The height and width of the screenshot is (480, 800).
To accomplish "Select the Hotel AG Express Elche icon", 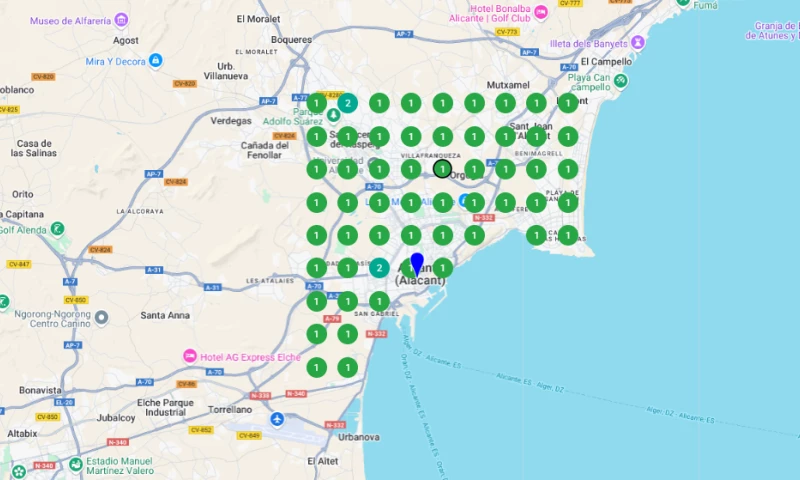I will coord(189,356).
